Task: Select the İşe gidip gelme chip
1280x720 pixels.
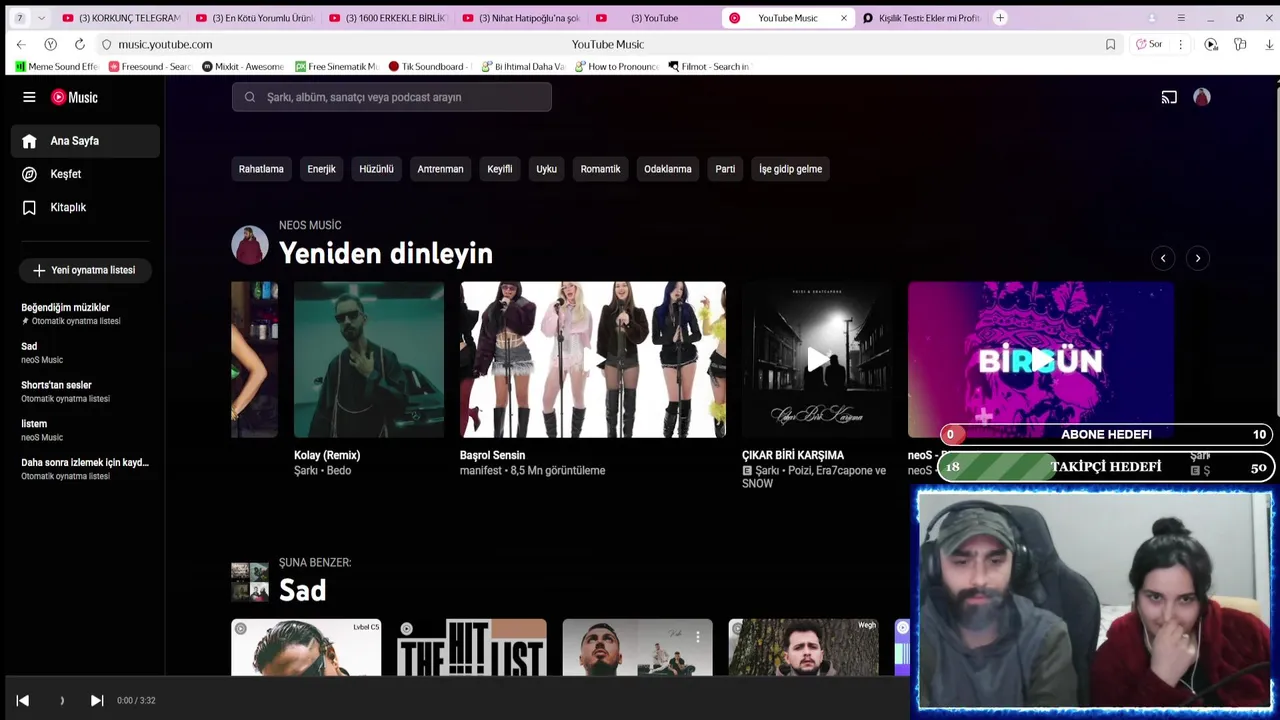Action: coord(790,169)
